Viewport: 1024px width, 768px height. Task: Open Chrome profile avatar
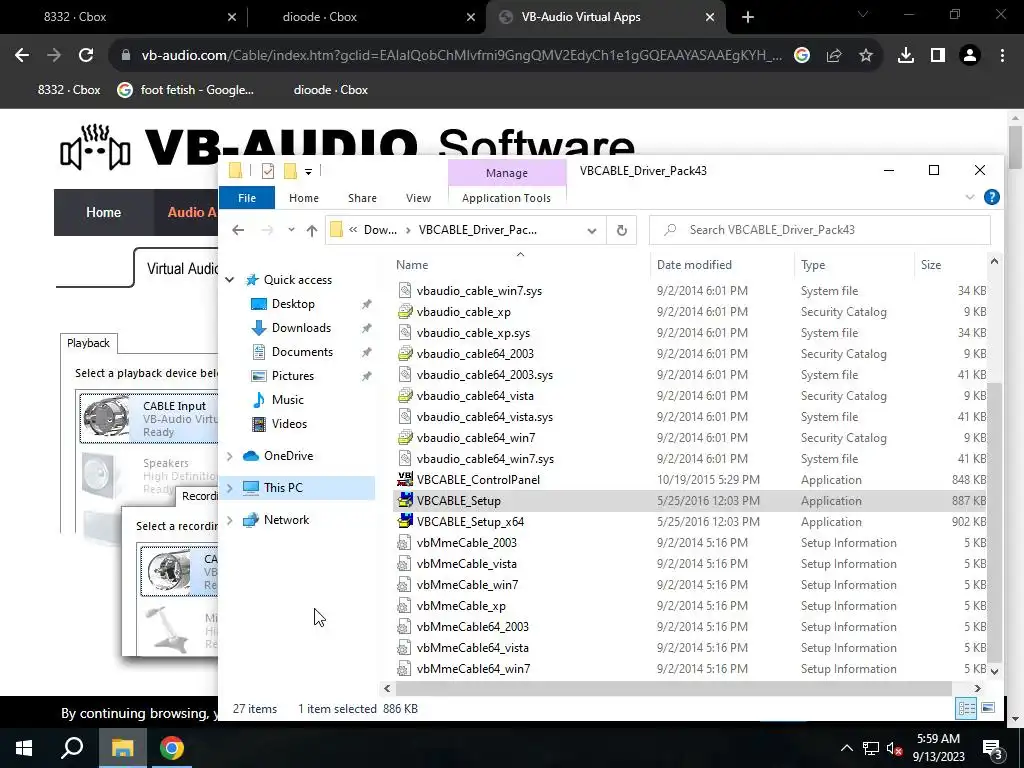click(970, 56)
